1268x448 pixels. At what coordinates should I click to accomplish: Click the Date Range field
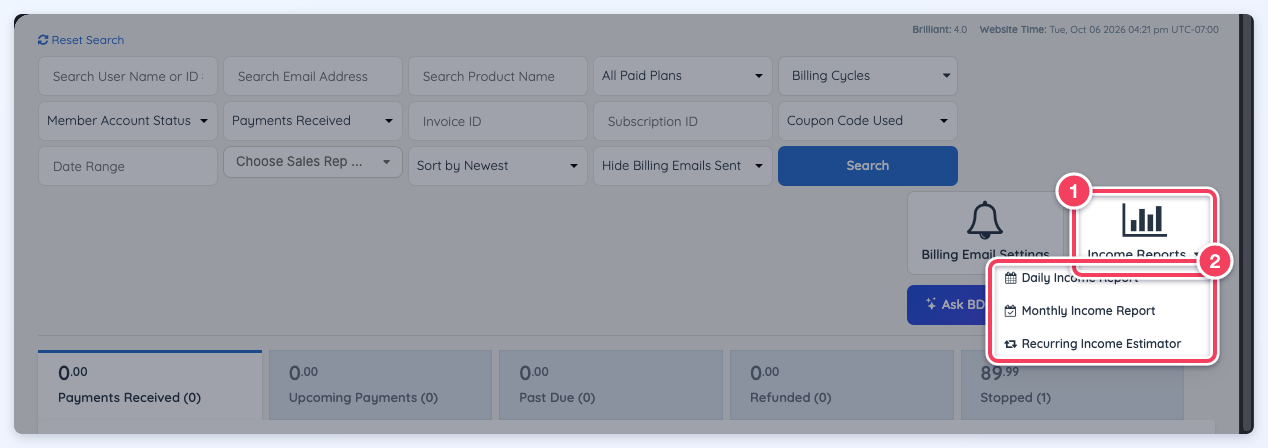pos(128,166)
